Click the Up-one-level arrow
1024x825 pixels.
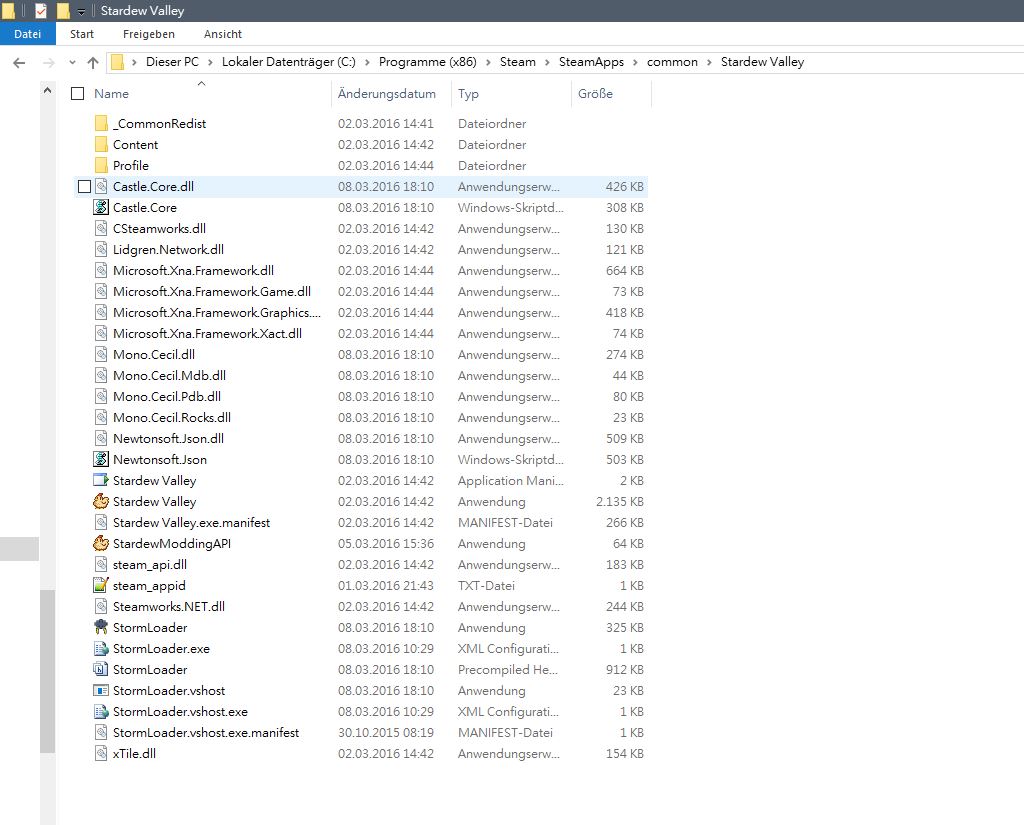pos(92,62)
